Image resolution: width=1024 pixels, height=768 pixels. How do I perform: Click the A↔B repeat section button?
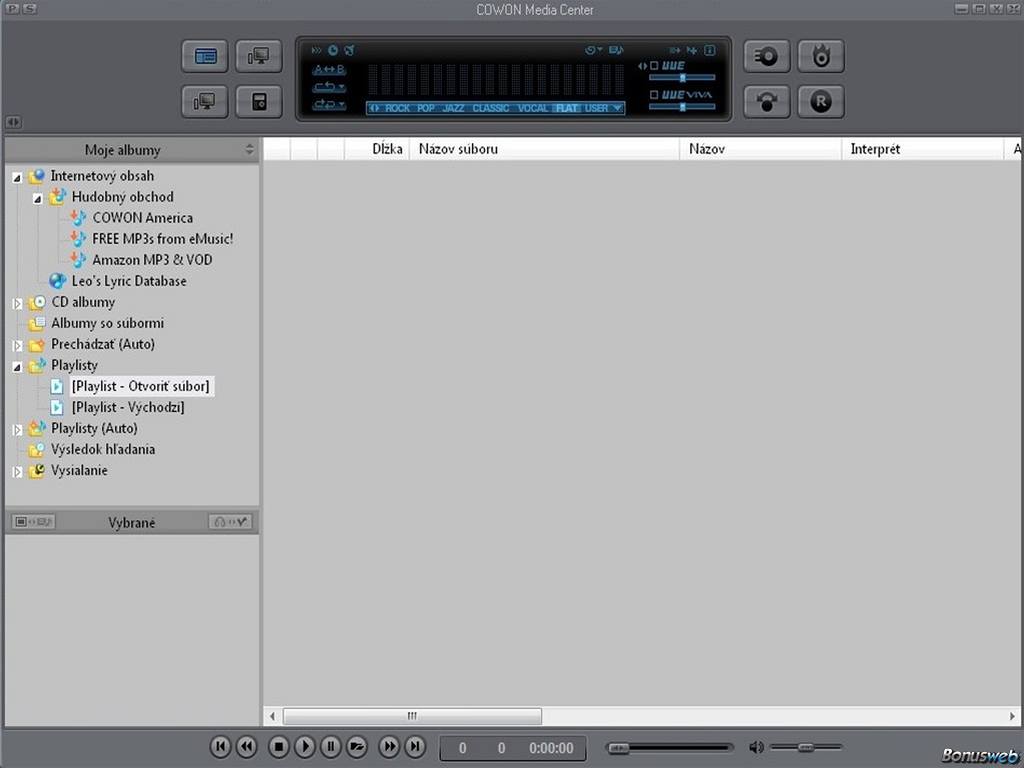(x=329, y=69)
